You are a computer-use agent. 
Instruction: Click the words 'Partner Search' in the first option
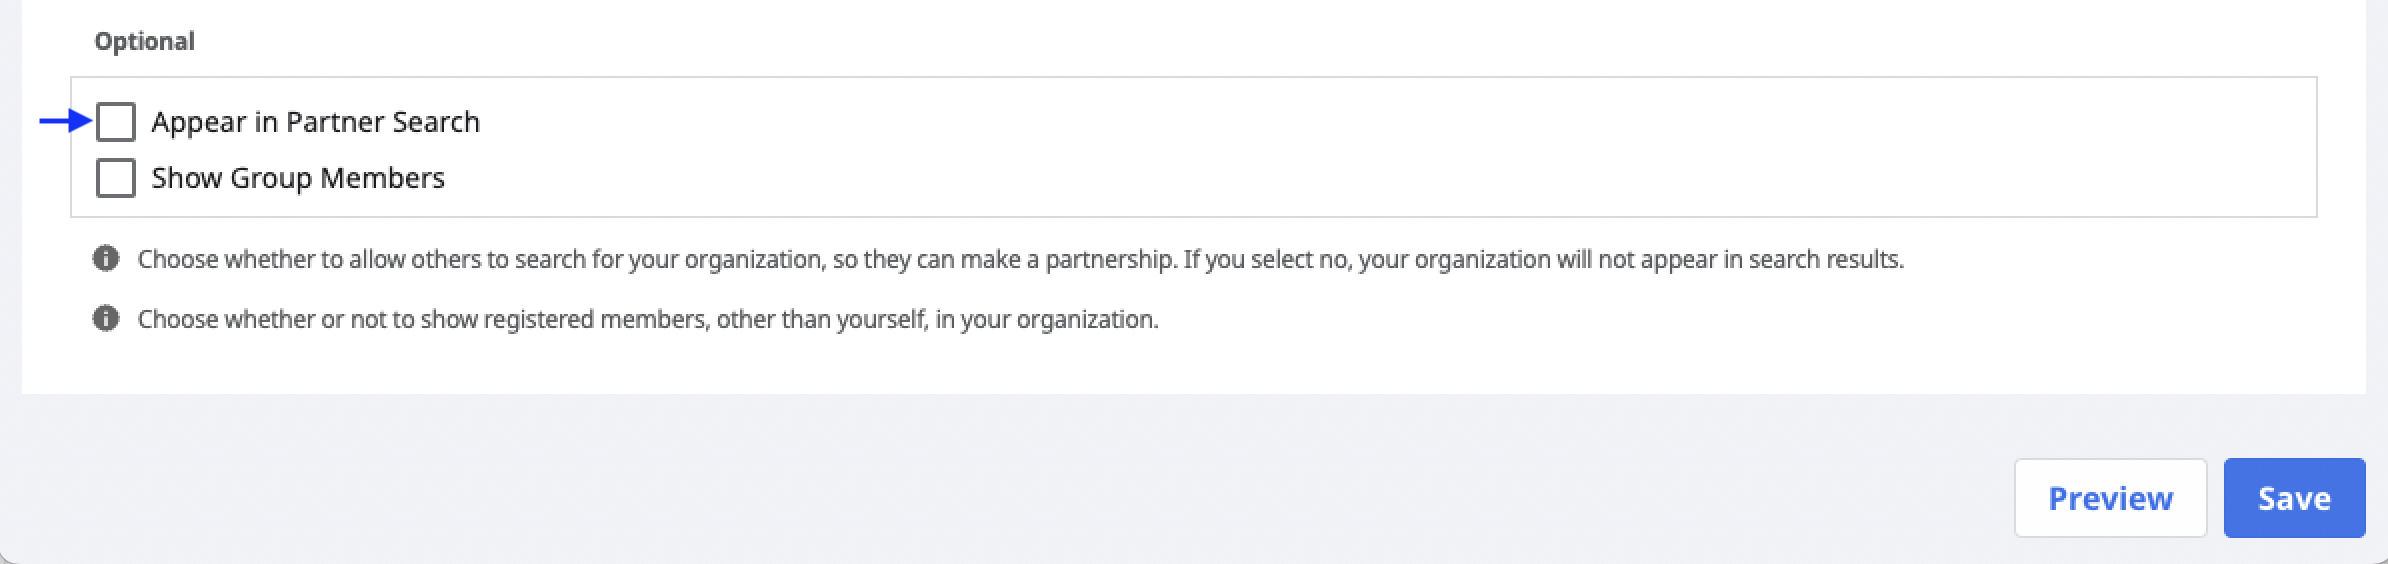point(383,122)
